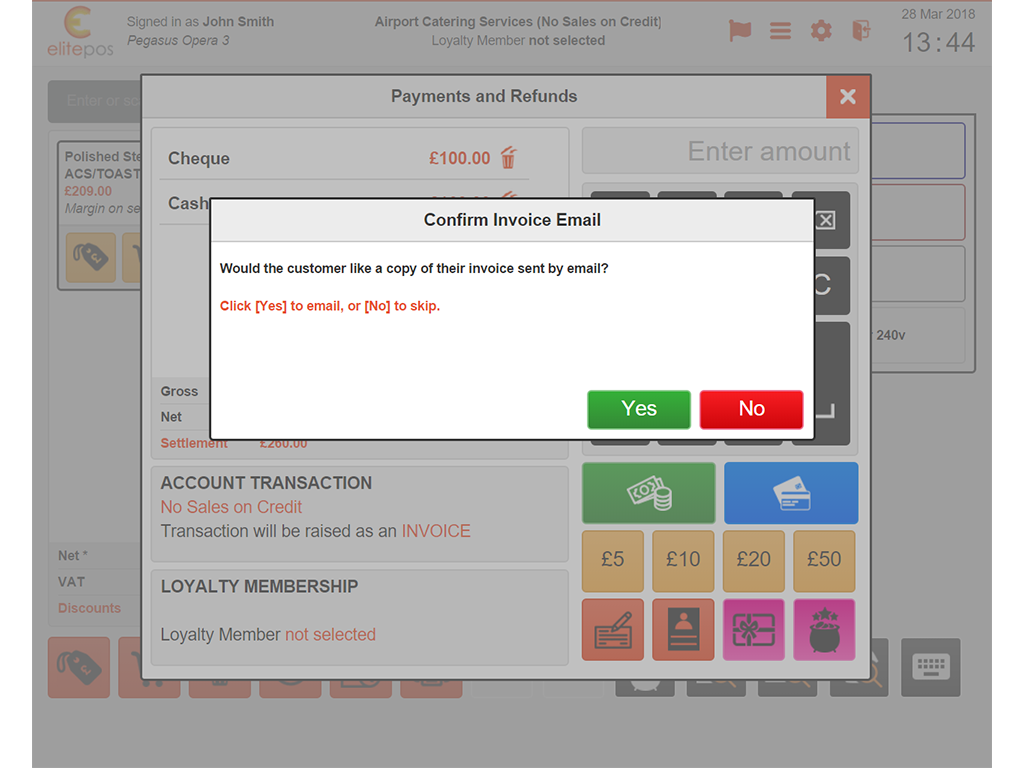Select the loyalty points pot icon
Viewport: 1024px width, 768px height.
824,630
